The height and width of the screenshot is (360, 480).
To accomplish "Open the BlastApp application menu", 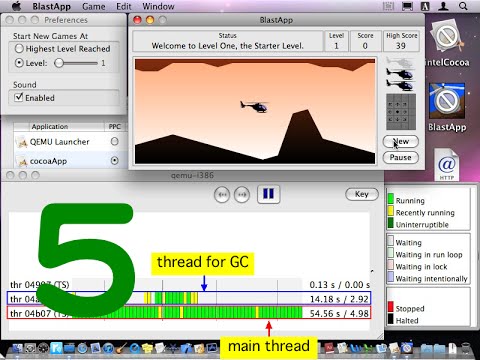I will [x=51, y=6].
